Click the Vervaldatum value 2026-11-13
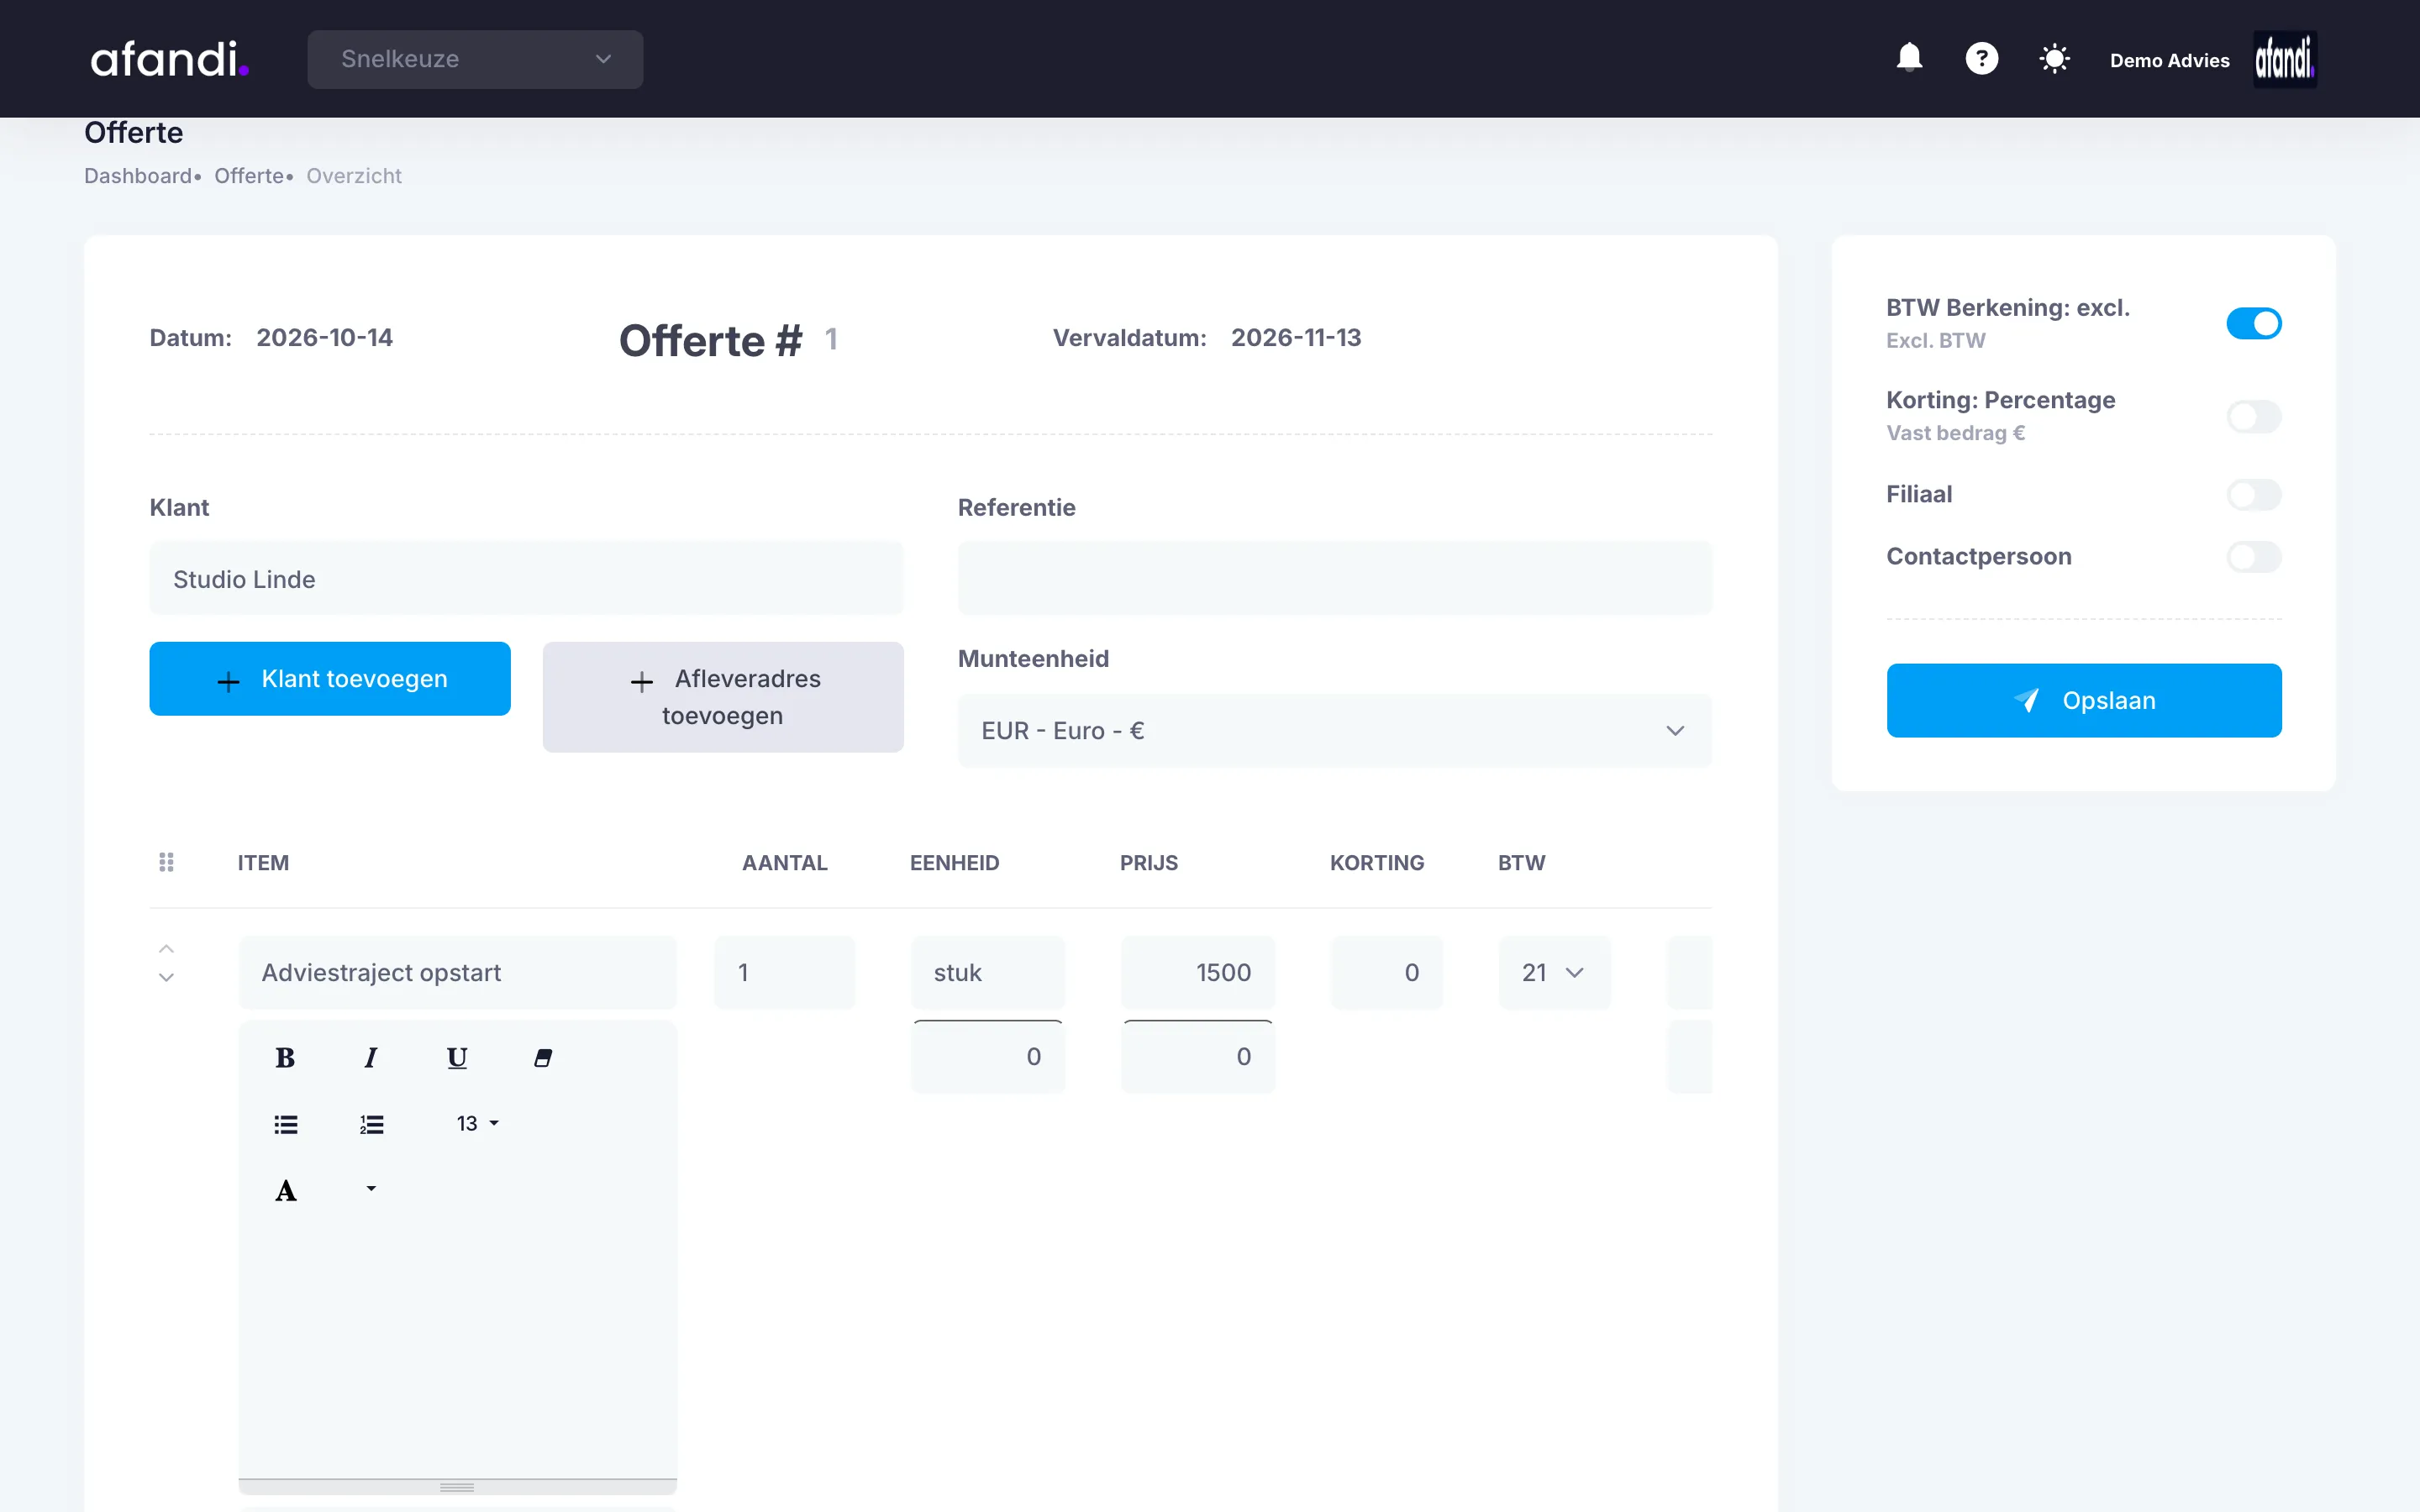This screenshot has width=2420, height=1512. tap(1296, 338)
